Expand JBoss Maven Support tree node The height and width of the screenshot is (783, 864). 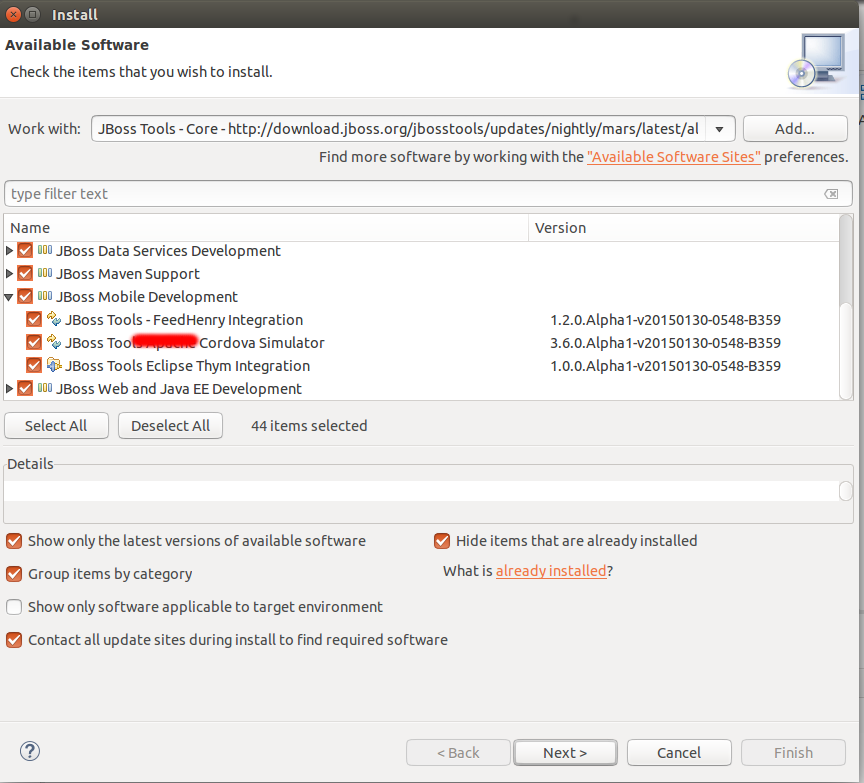point(9,274)
